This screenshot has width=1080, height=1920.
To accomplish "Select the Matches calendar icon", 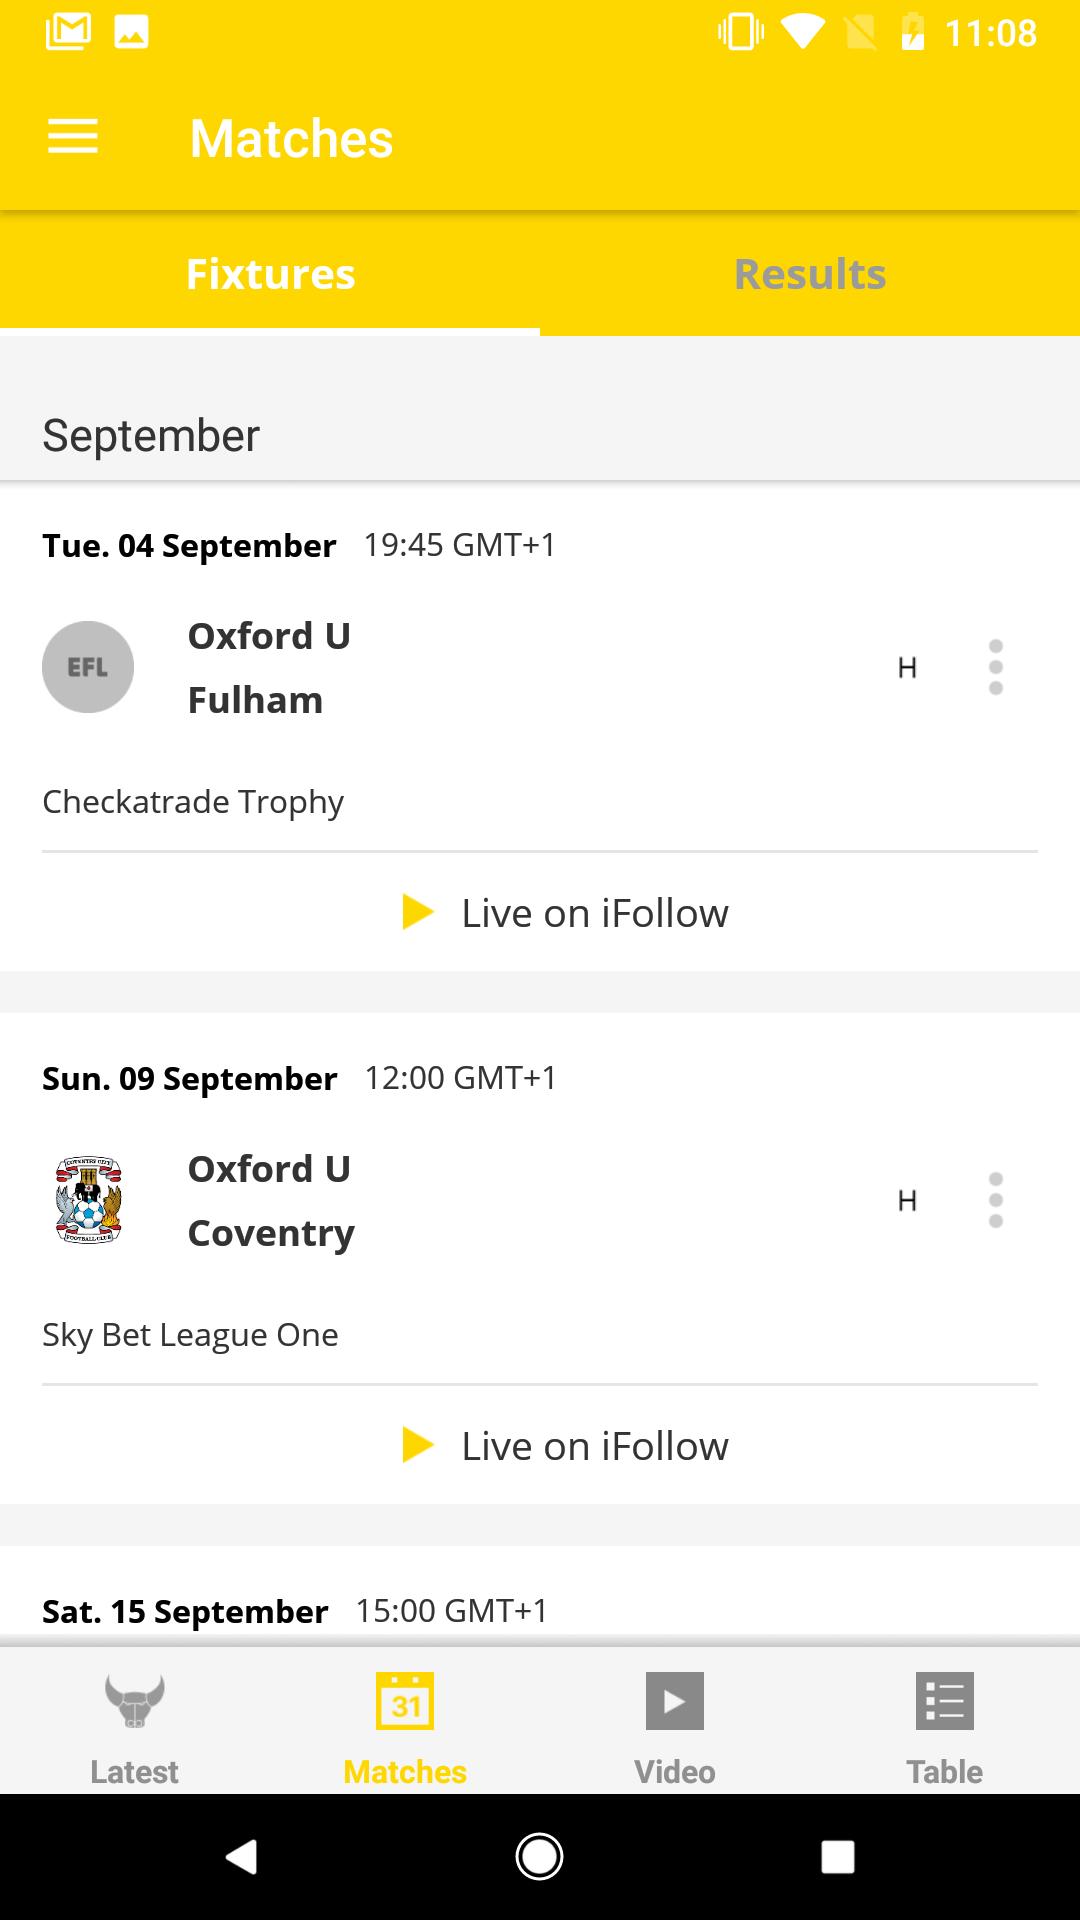I will coord(405,1701).
